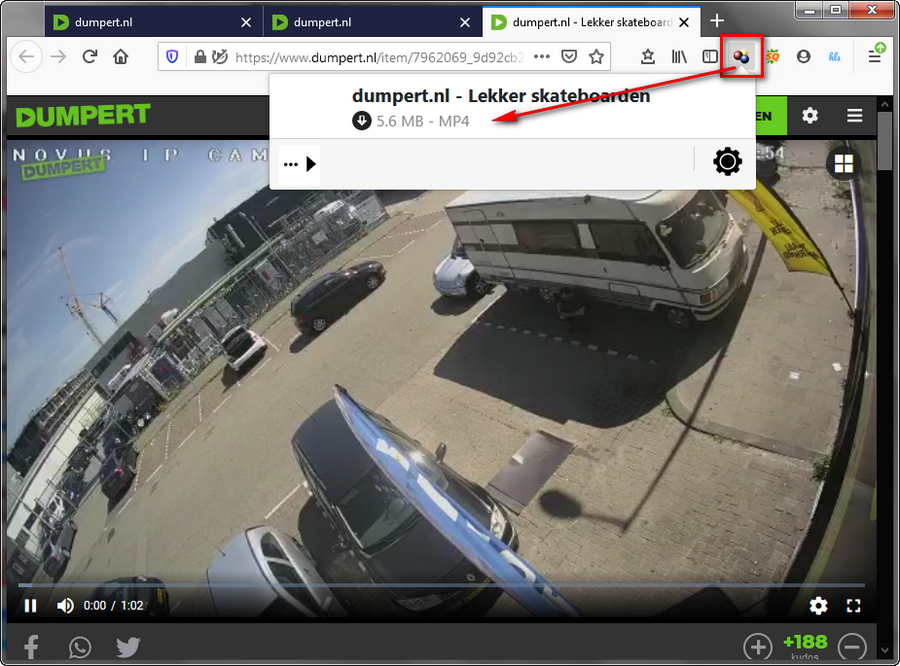The height and width of the screenshot is (666, 900).
Task: Open video player quality settings gear
Action: point(818,606)
